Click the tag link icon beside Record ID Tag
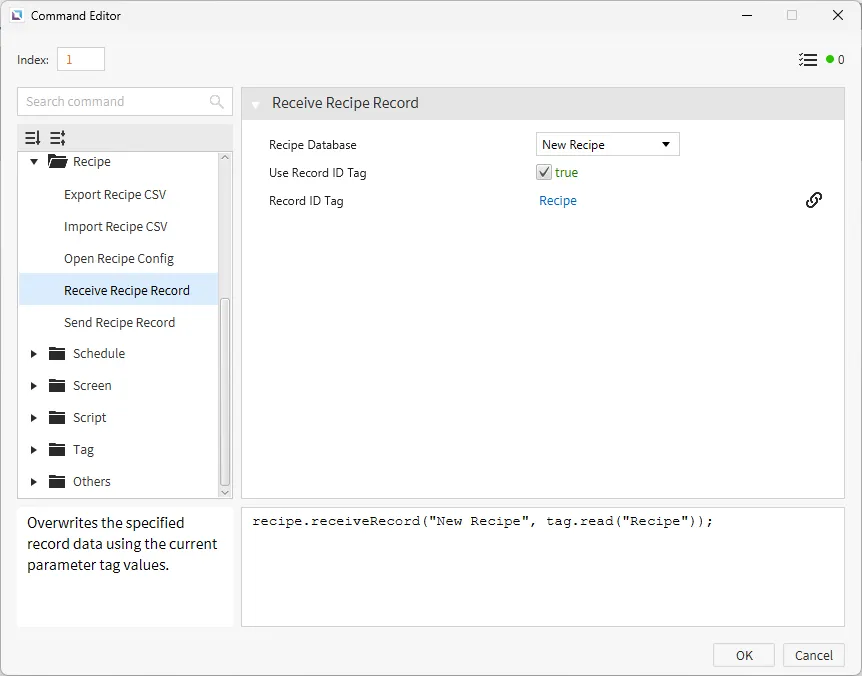 point(814,200)
